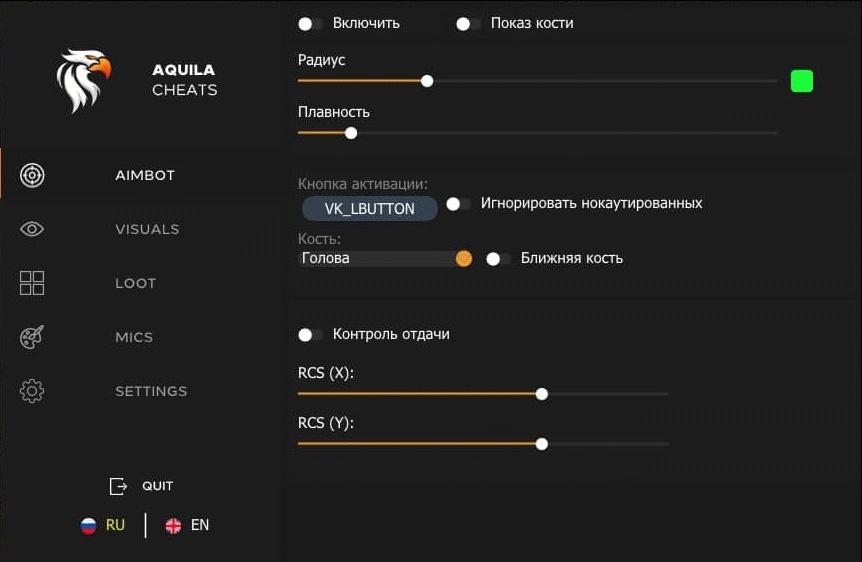This screenshot has height=562, width=862.
Task: Open the VISUALS menu section
Action: (147, 229)
